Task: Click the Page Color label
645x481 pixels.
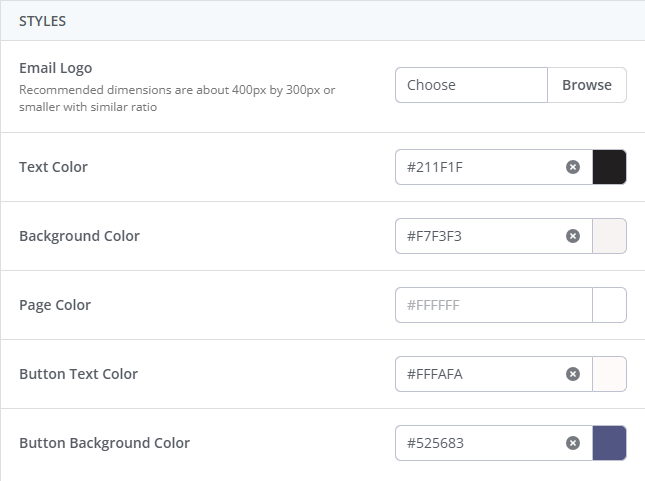Action: [x=55, y=305]
